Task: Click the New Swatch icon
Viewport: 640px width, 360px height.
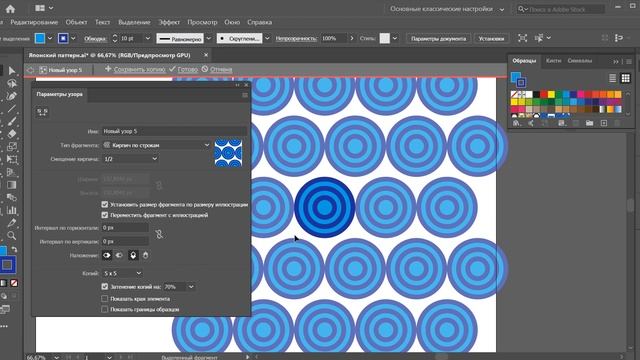Action: pos(604,123)
